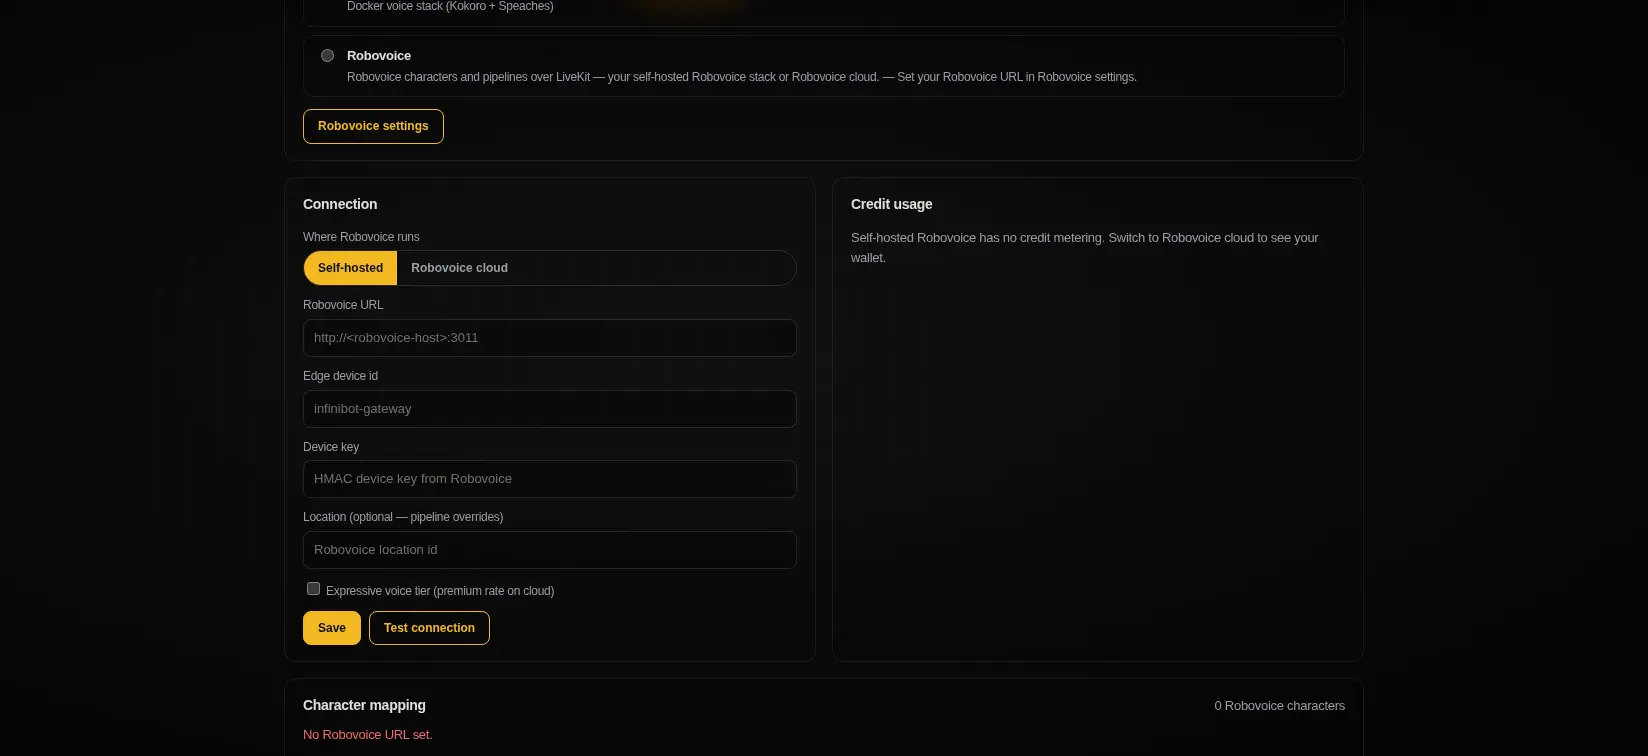The width and height of the screenshot is (1648, 756).
Task: Select the Robovoice radio button
Action: pyautogui.click(x=327, y=56)
